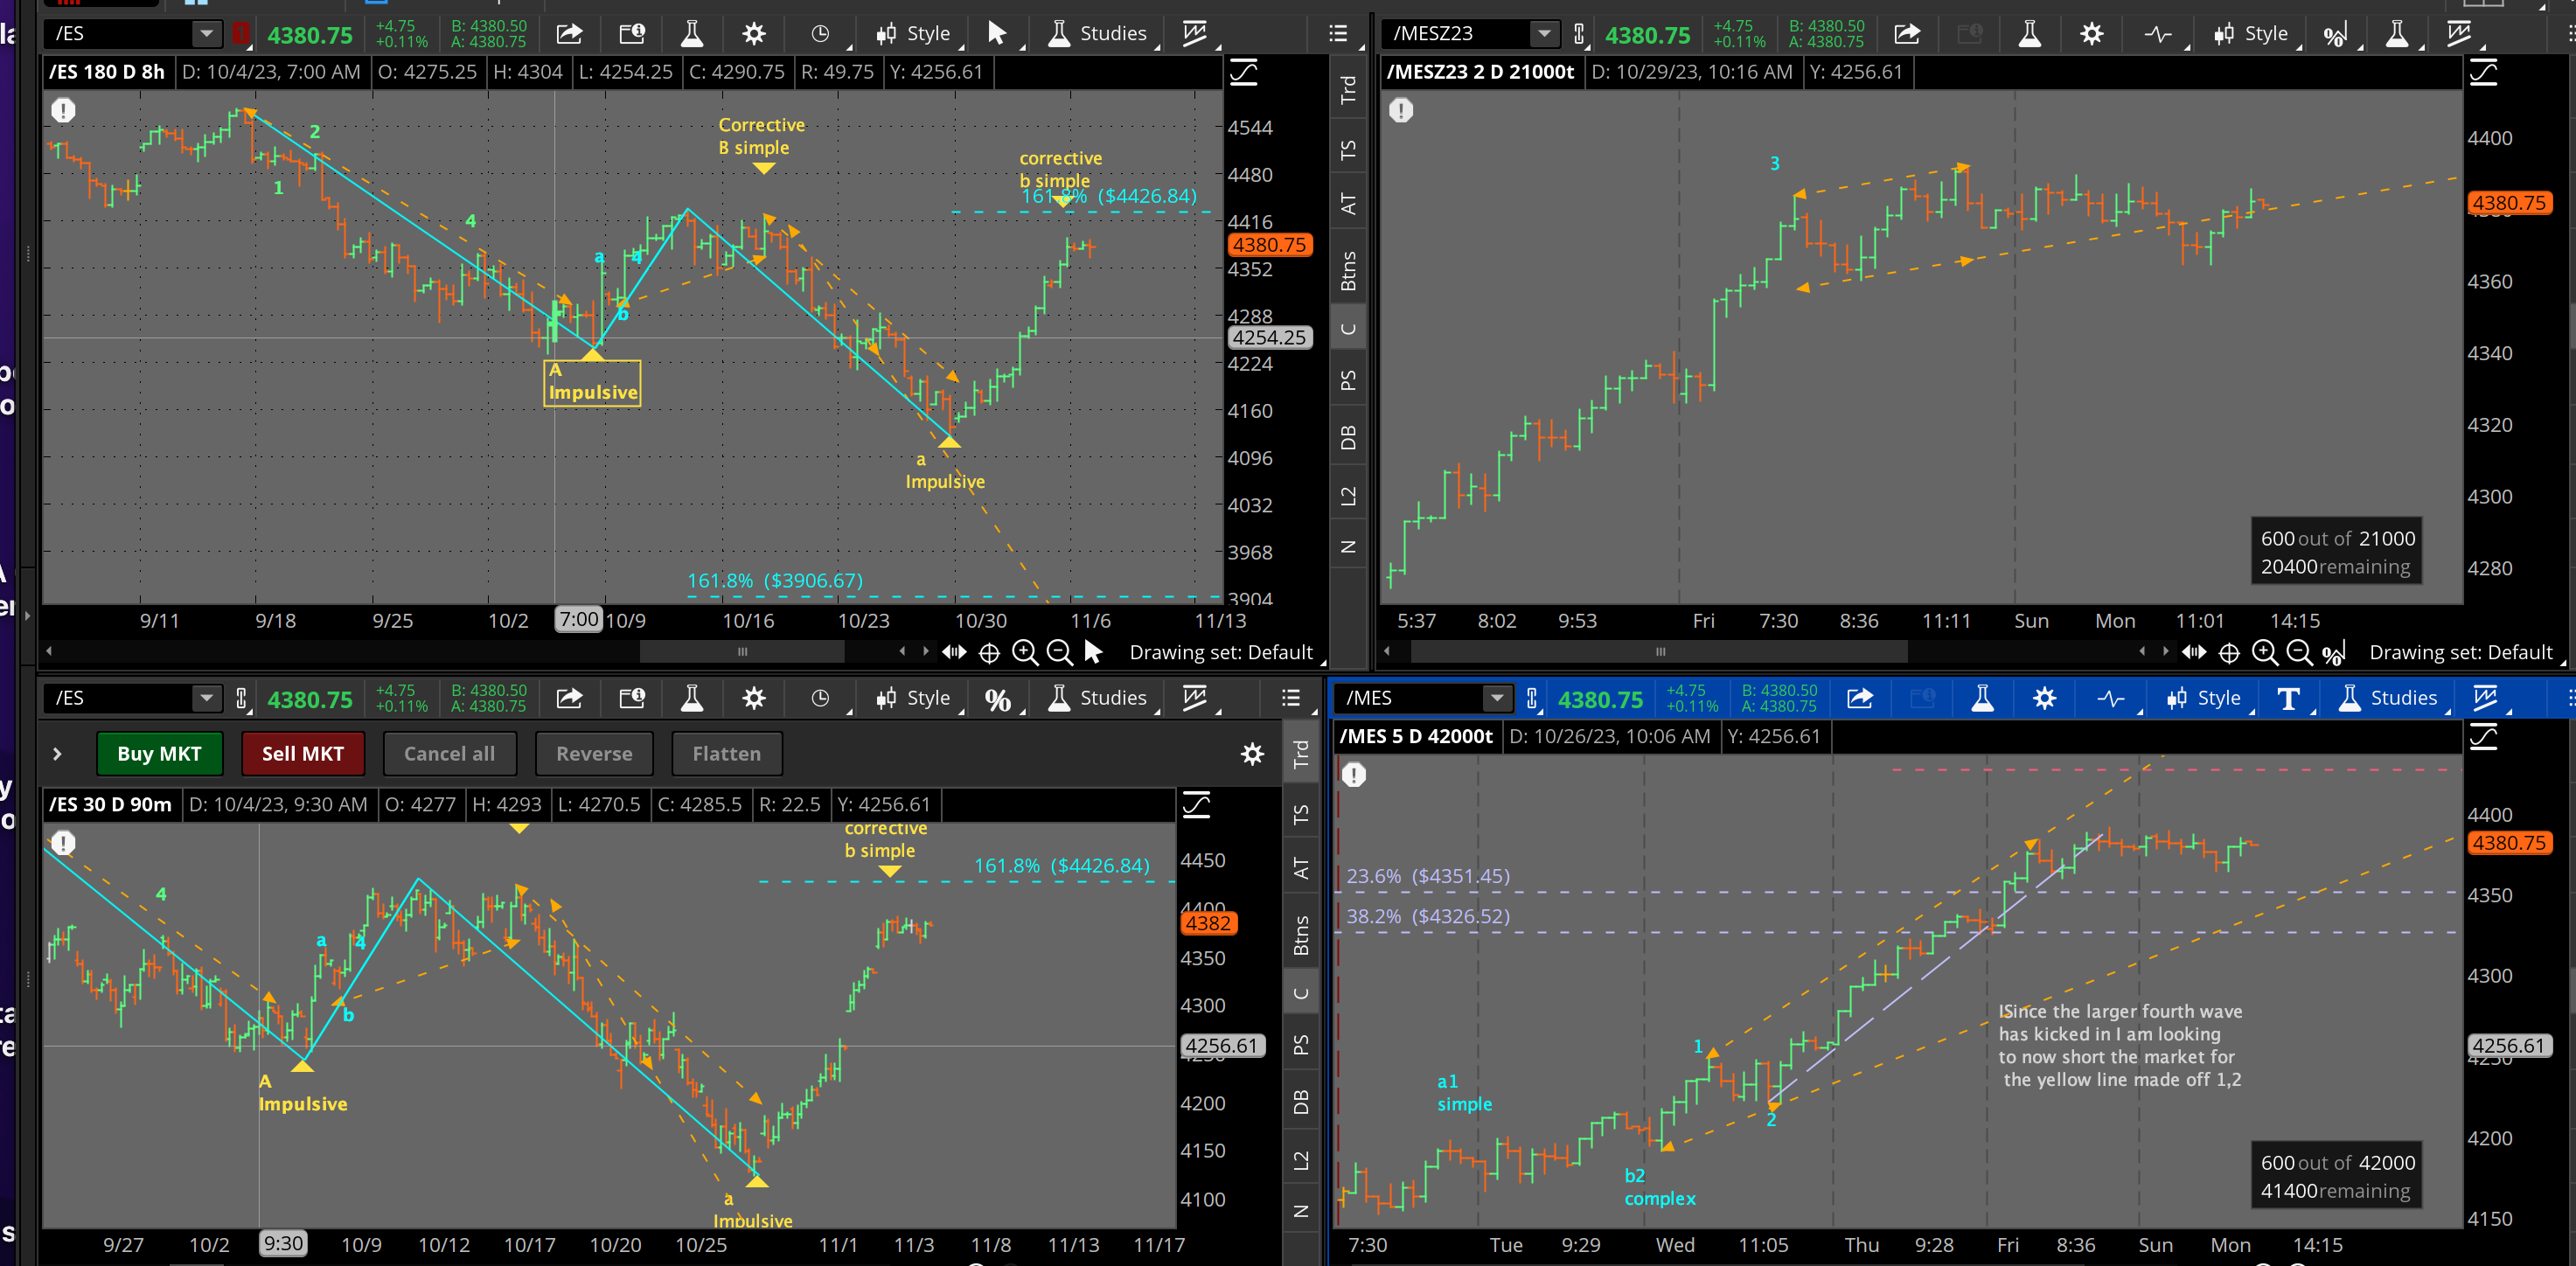The height and width of the screenshot is (1266, 2576).
Task: Expand arrow left of Buy MKT button
Action: click(57, 754)
